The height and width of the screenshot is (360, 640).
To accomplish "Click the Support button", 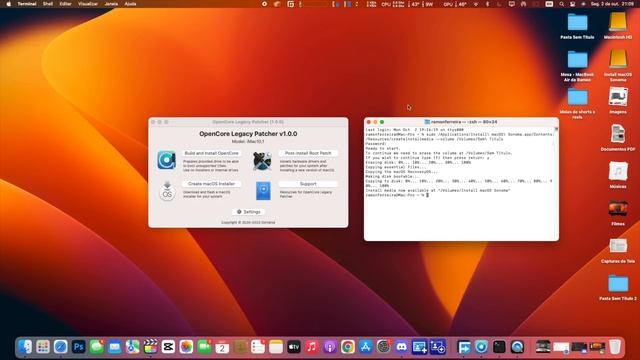I will 308,184.
